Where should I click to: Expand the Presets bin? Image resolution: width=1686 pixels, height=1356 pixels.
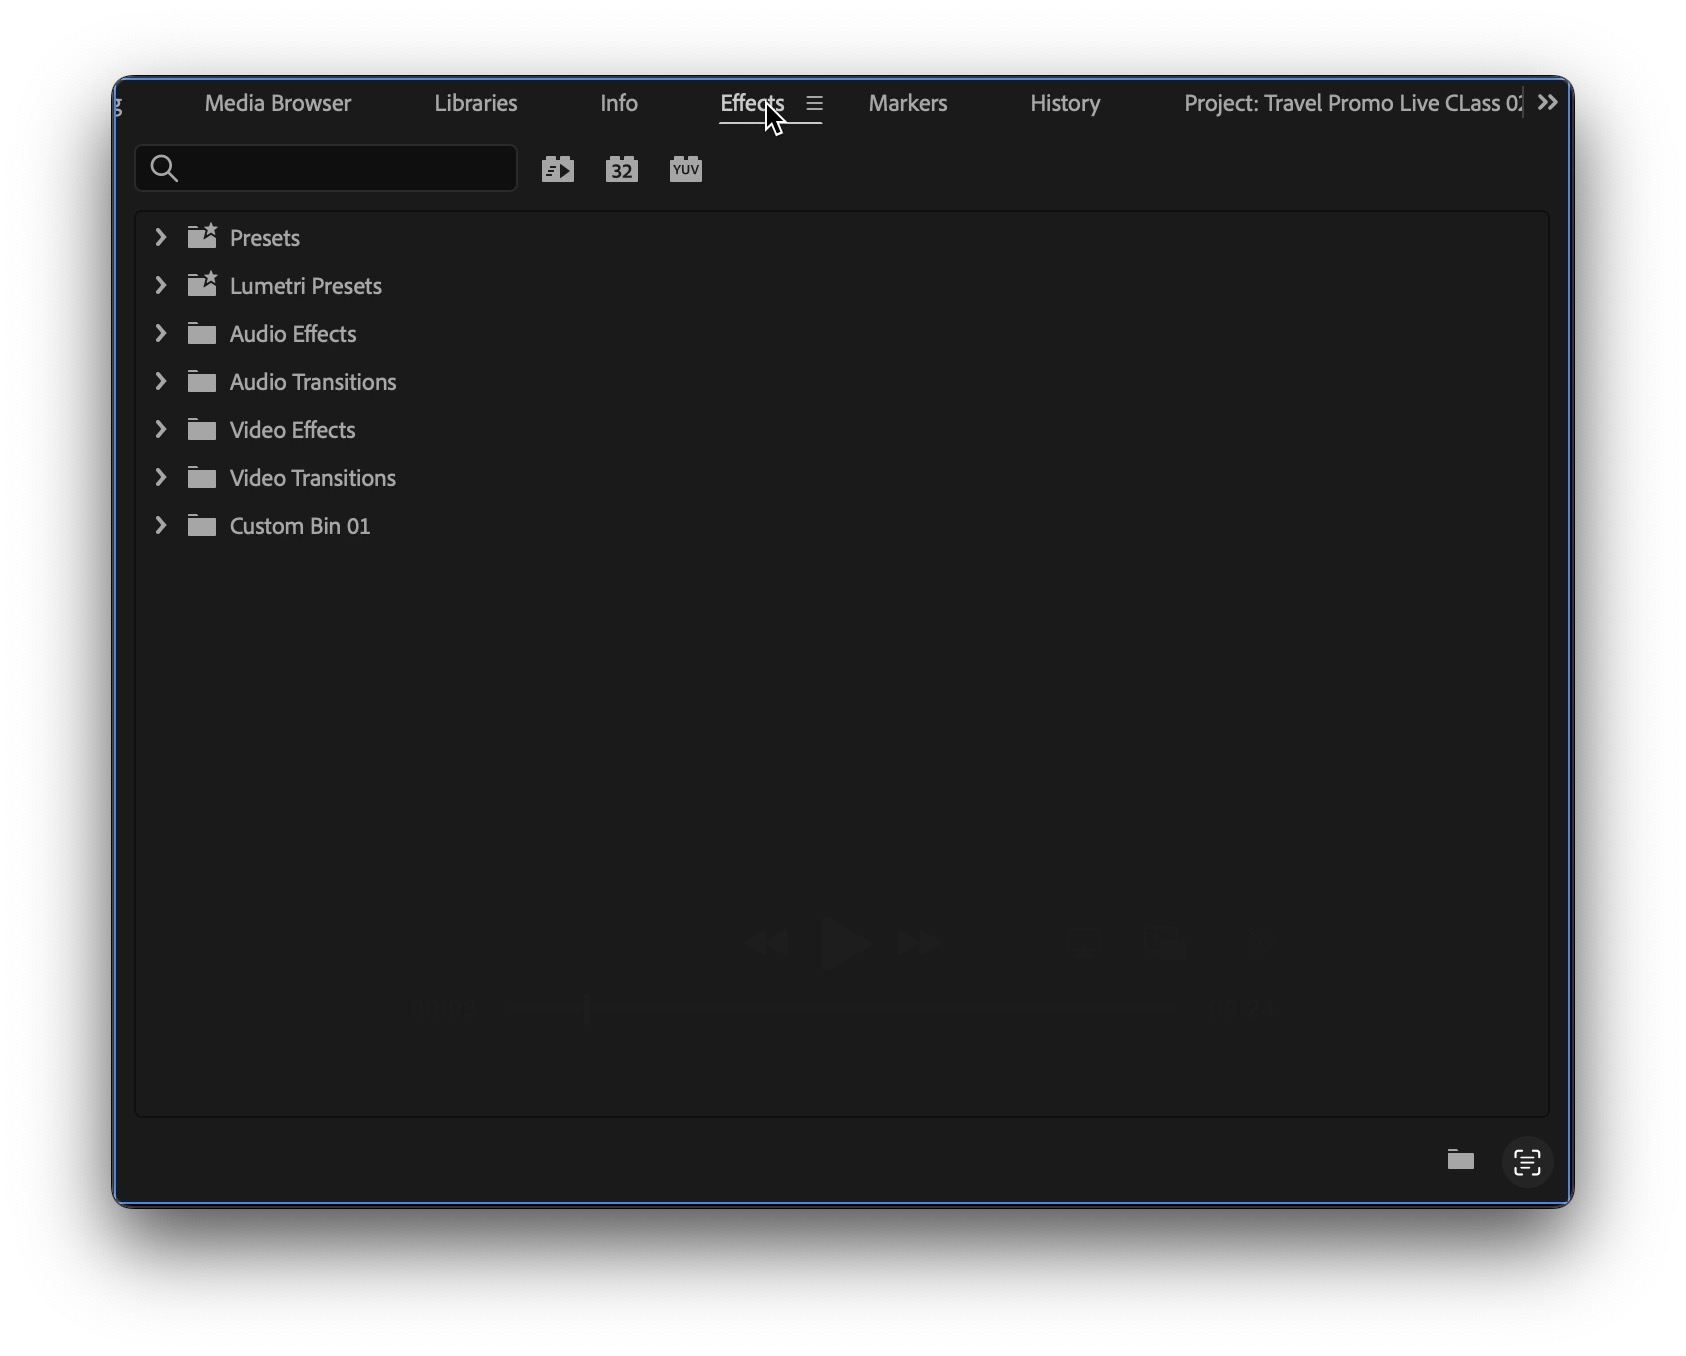click(160, 237)
